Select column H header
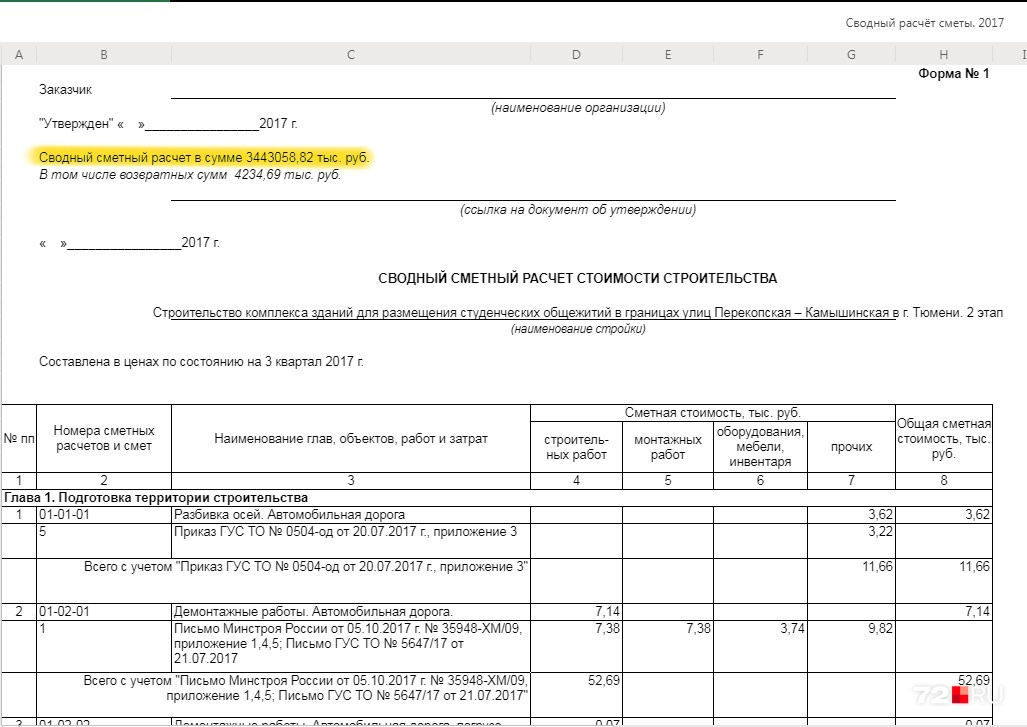Screen dimensions: 1027x727 click(943, 54)
